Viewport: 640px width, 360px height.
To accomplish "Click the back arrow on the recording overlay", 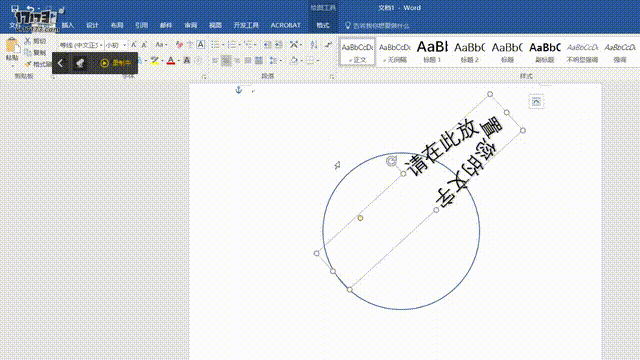I will tap(60, 63).
